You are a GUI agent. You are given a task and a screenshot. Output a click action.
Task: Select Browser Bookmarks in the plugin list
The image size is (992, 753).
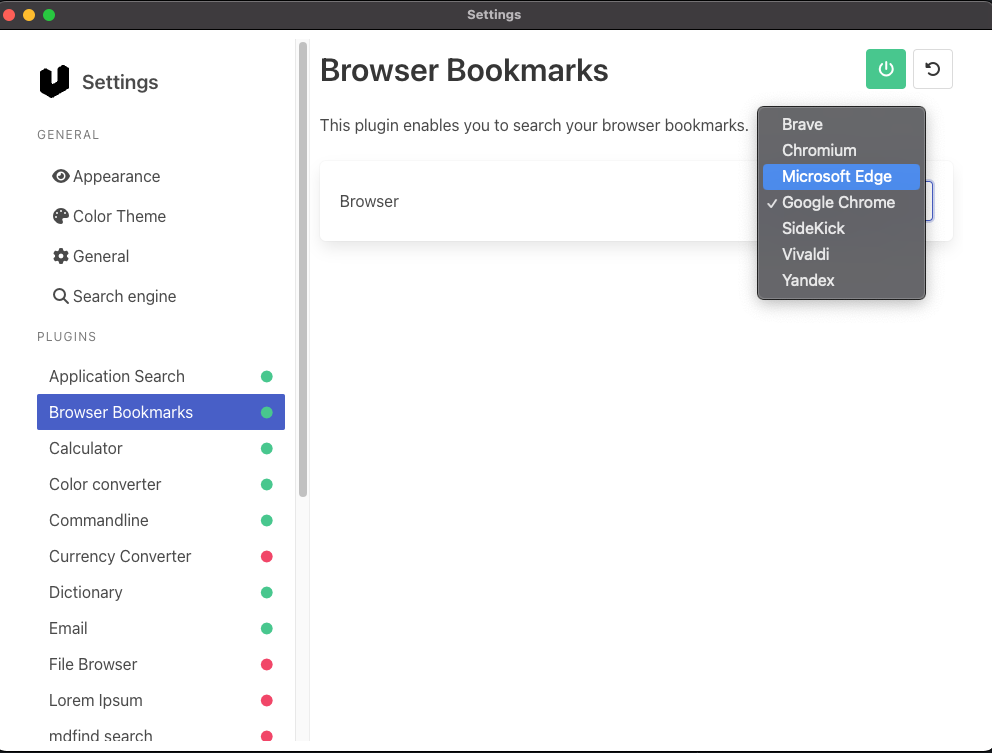(161, 412)
